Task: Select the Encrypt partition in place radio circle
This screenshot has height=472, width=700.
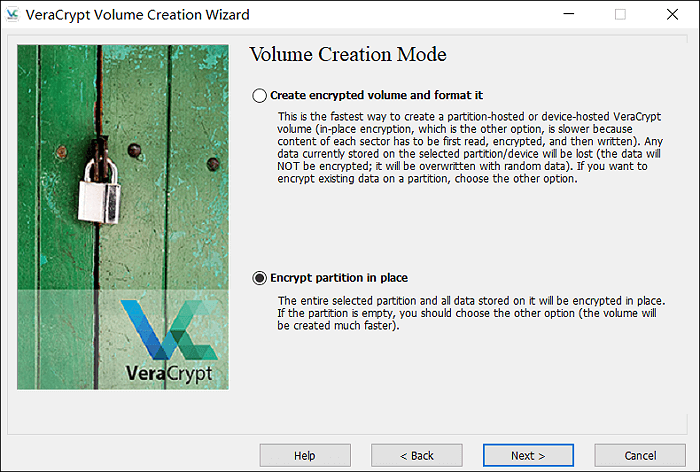Action: 260,279
